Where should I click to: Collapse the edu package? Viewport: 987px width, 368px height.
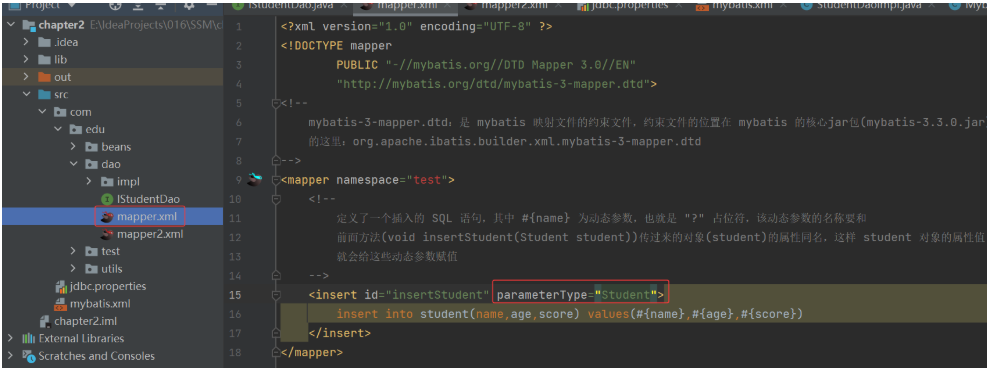(x=58, y=130)
